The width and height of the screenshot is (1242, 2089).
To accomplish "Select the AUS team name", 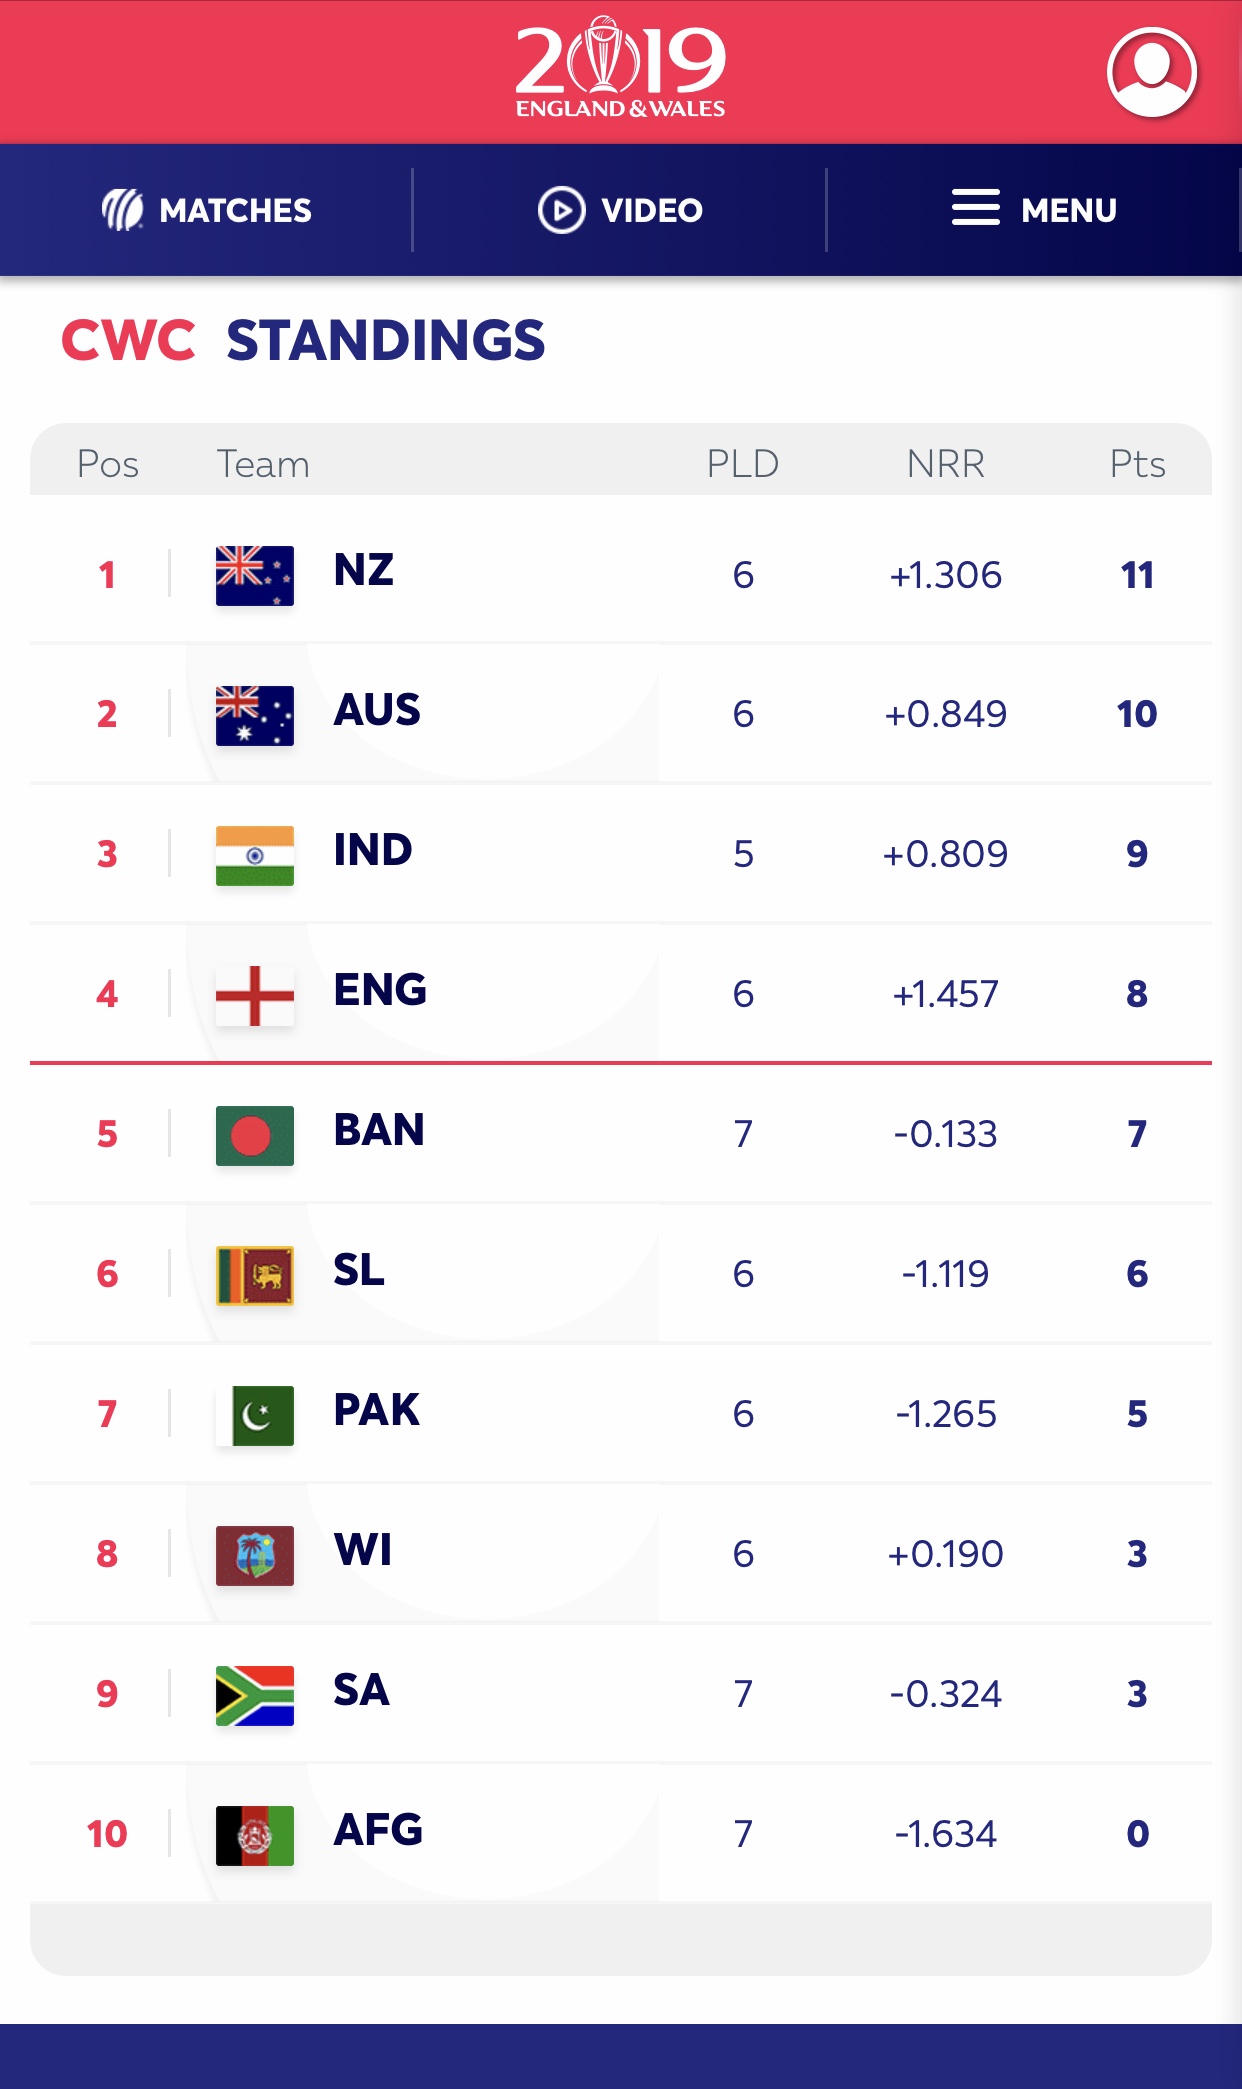I will point(377,710).
